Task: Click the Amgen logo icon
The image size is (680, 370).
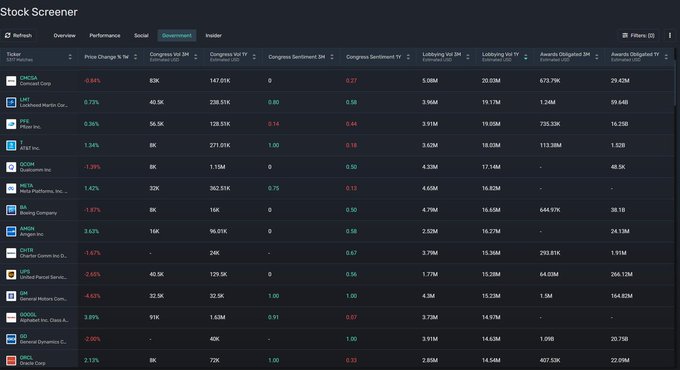Action: [11, 231]
